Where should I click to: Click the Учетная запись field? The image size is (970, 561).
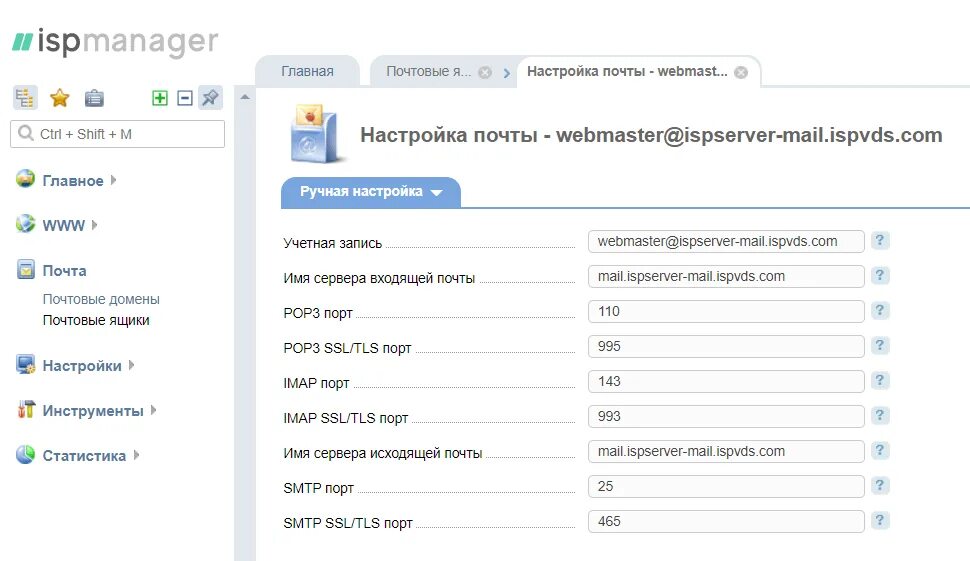click(x=726, y=241)
